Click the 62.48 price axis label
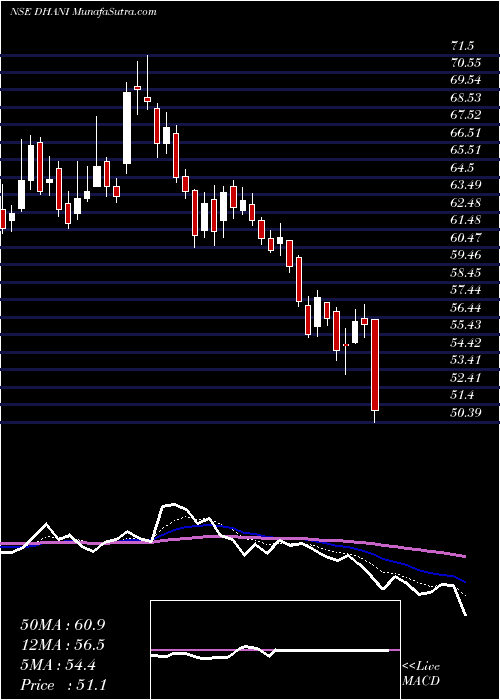500x700 pixels. (x=466, y=203)
